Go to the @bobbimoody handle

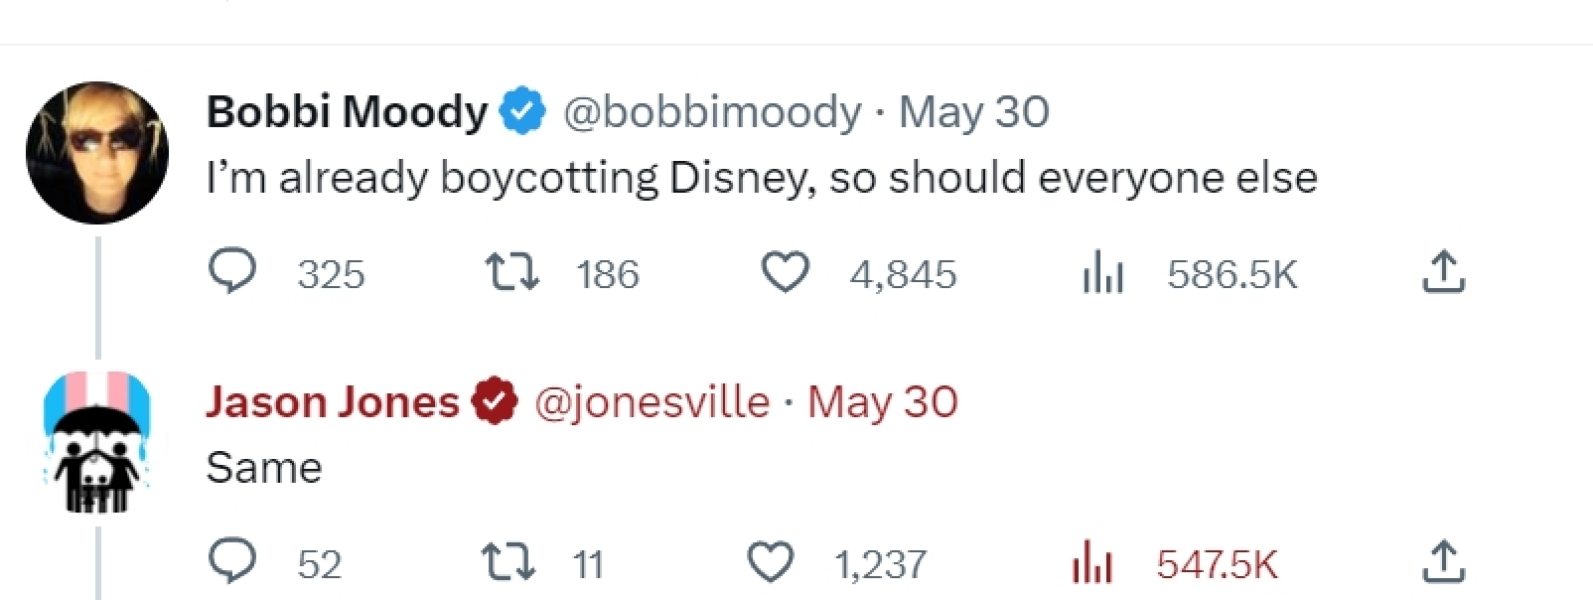tap(712, 112)
